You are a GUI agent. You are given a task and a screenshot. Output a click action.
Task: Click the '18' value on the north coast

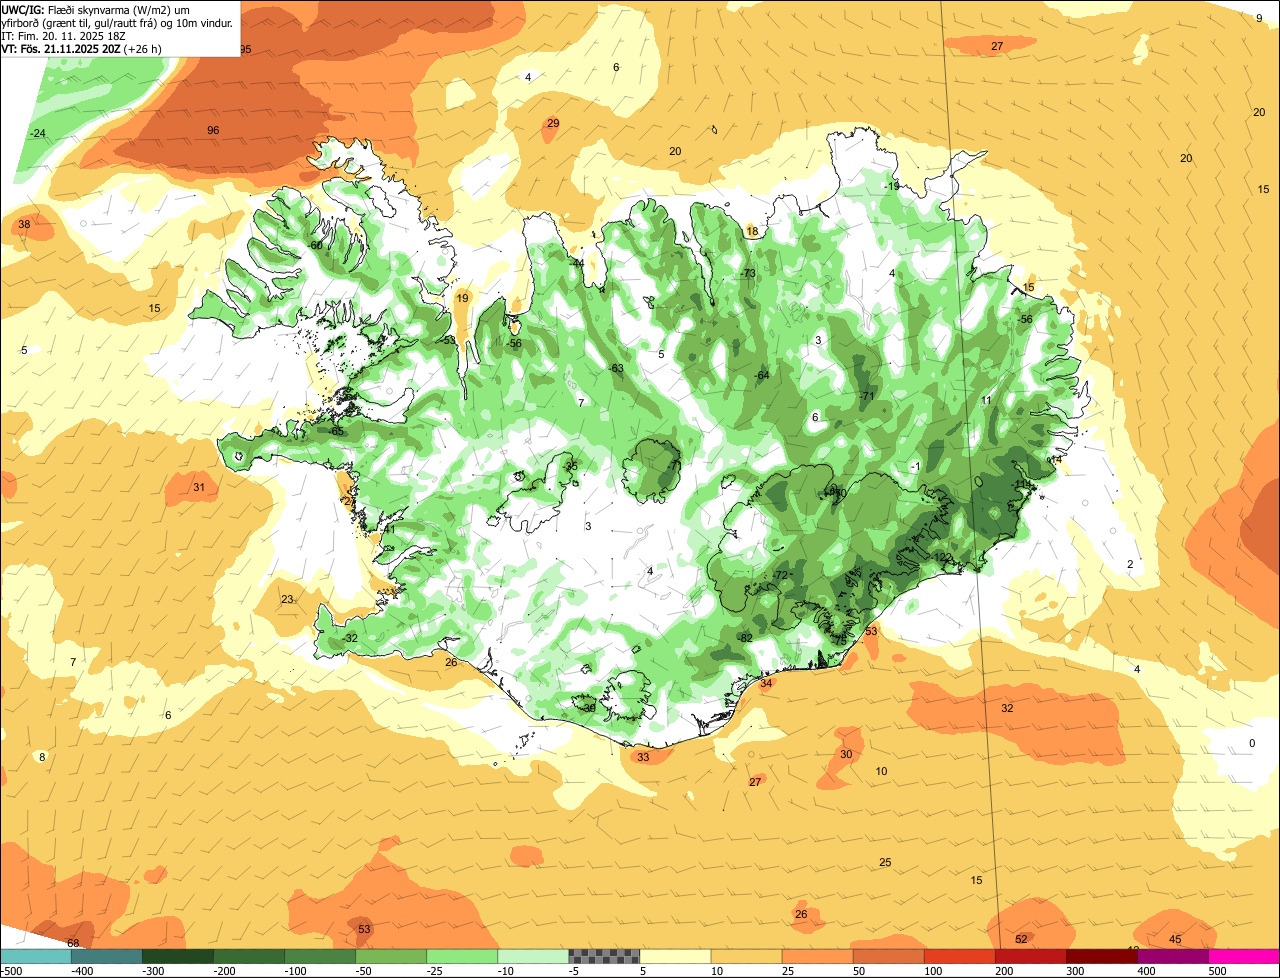coord(752,231)
